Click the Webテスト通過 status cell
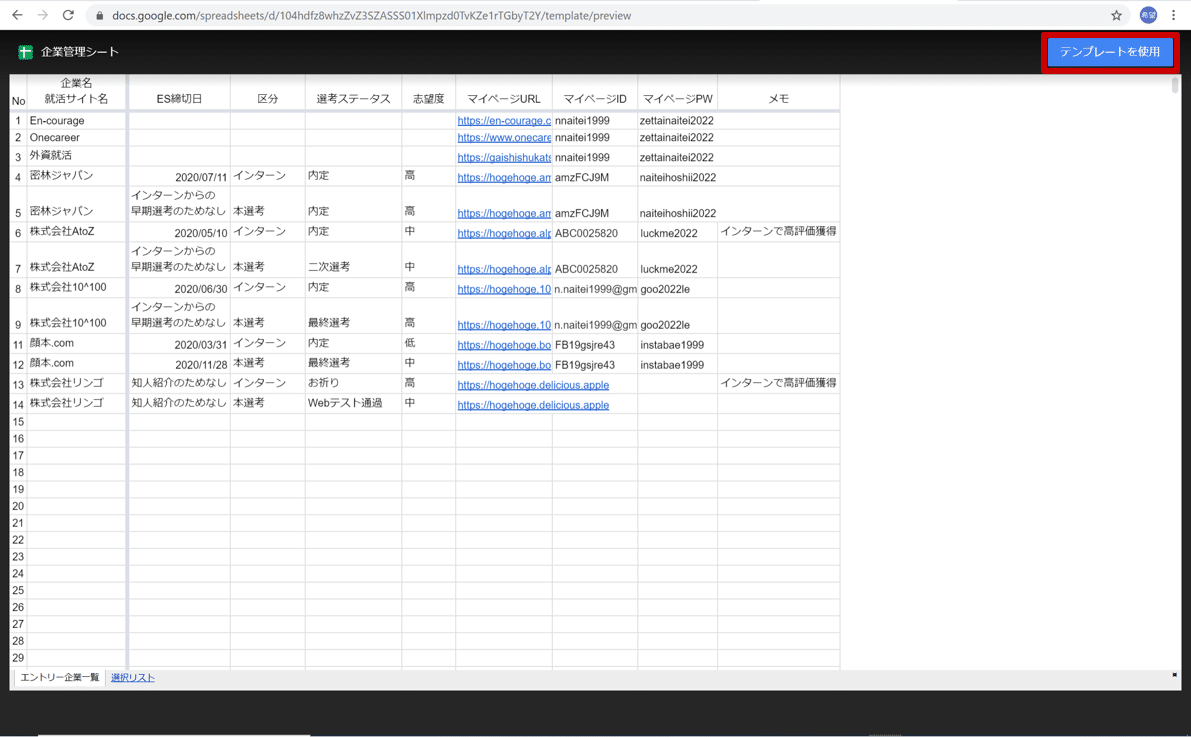The image size is (1191, 737). [353, 403]
